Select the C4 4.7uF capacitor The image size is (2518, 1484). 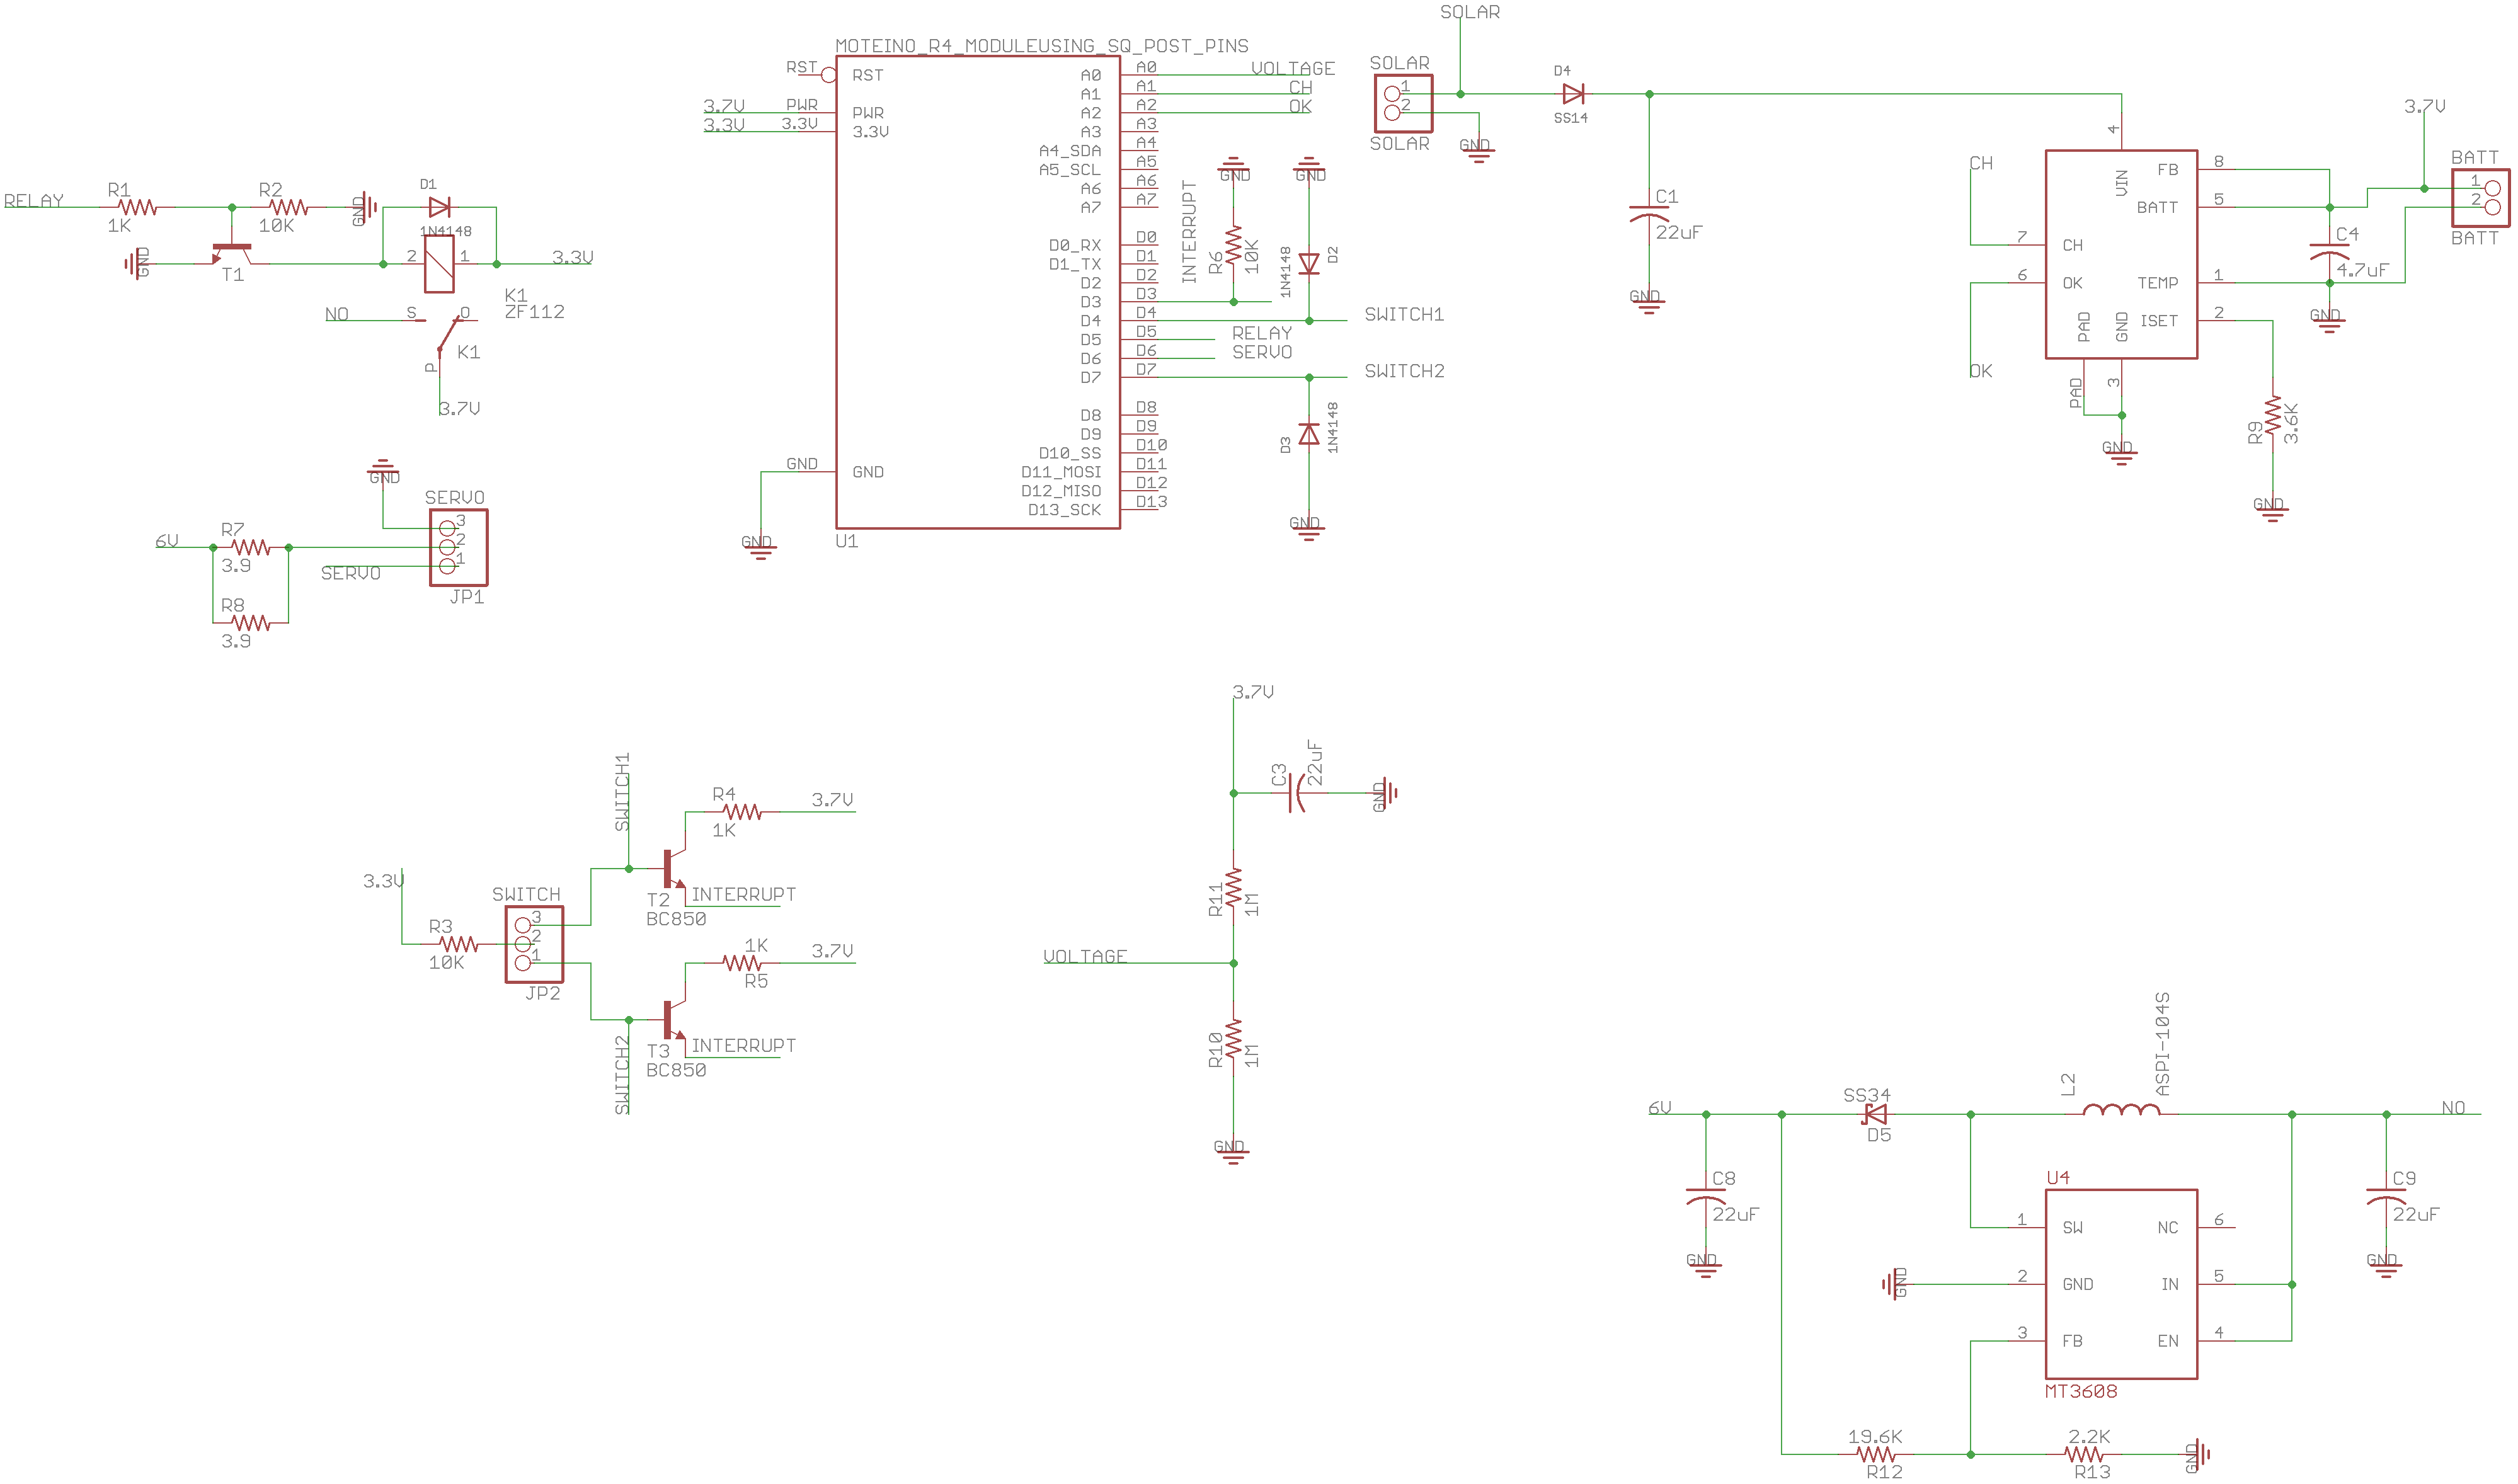click(2329, 251)
